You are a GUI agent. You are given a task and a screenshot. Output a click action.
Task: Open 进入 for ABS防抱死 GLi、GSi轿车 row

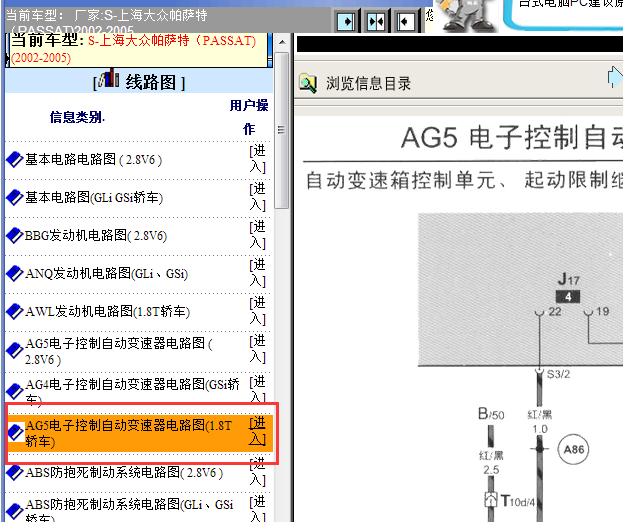[257, 508]
